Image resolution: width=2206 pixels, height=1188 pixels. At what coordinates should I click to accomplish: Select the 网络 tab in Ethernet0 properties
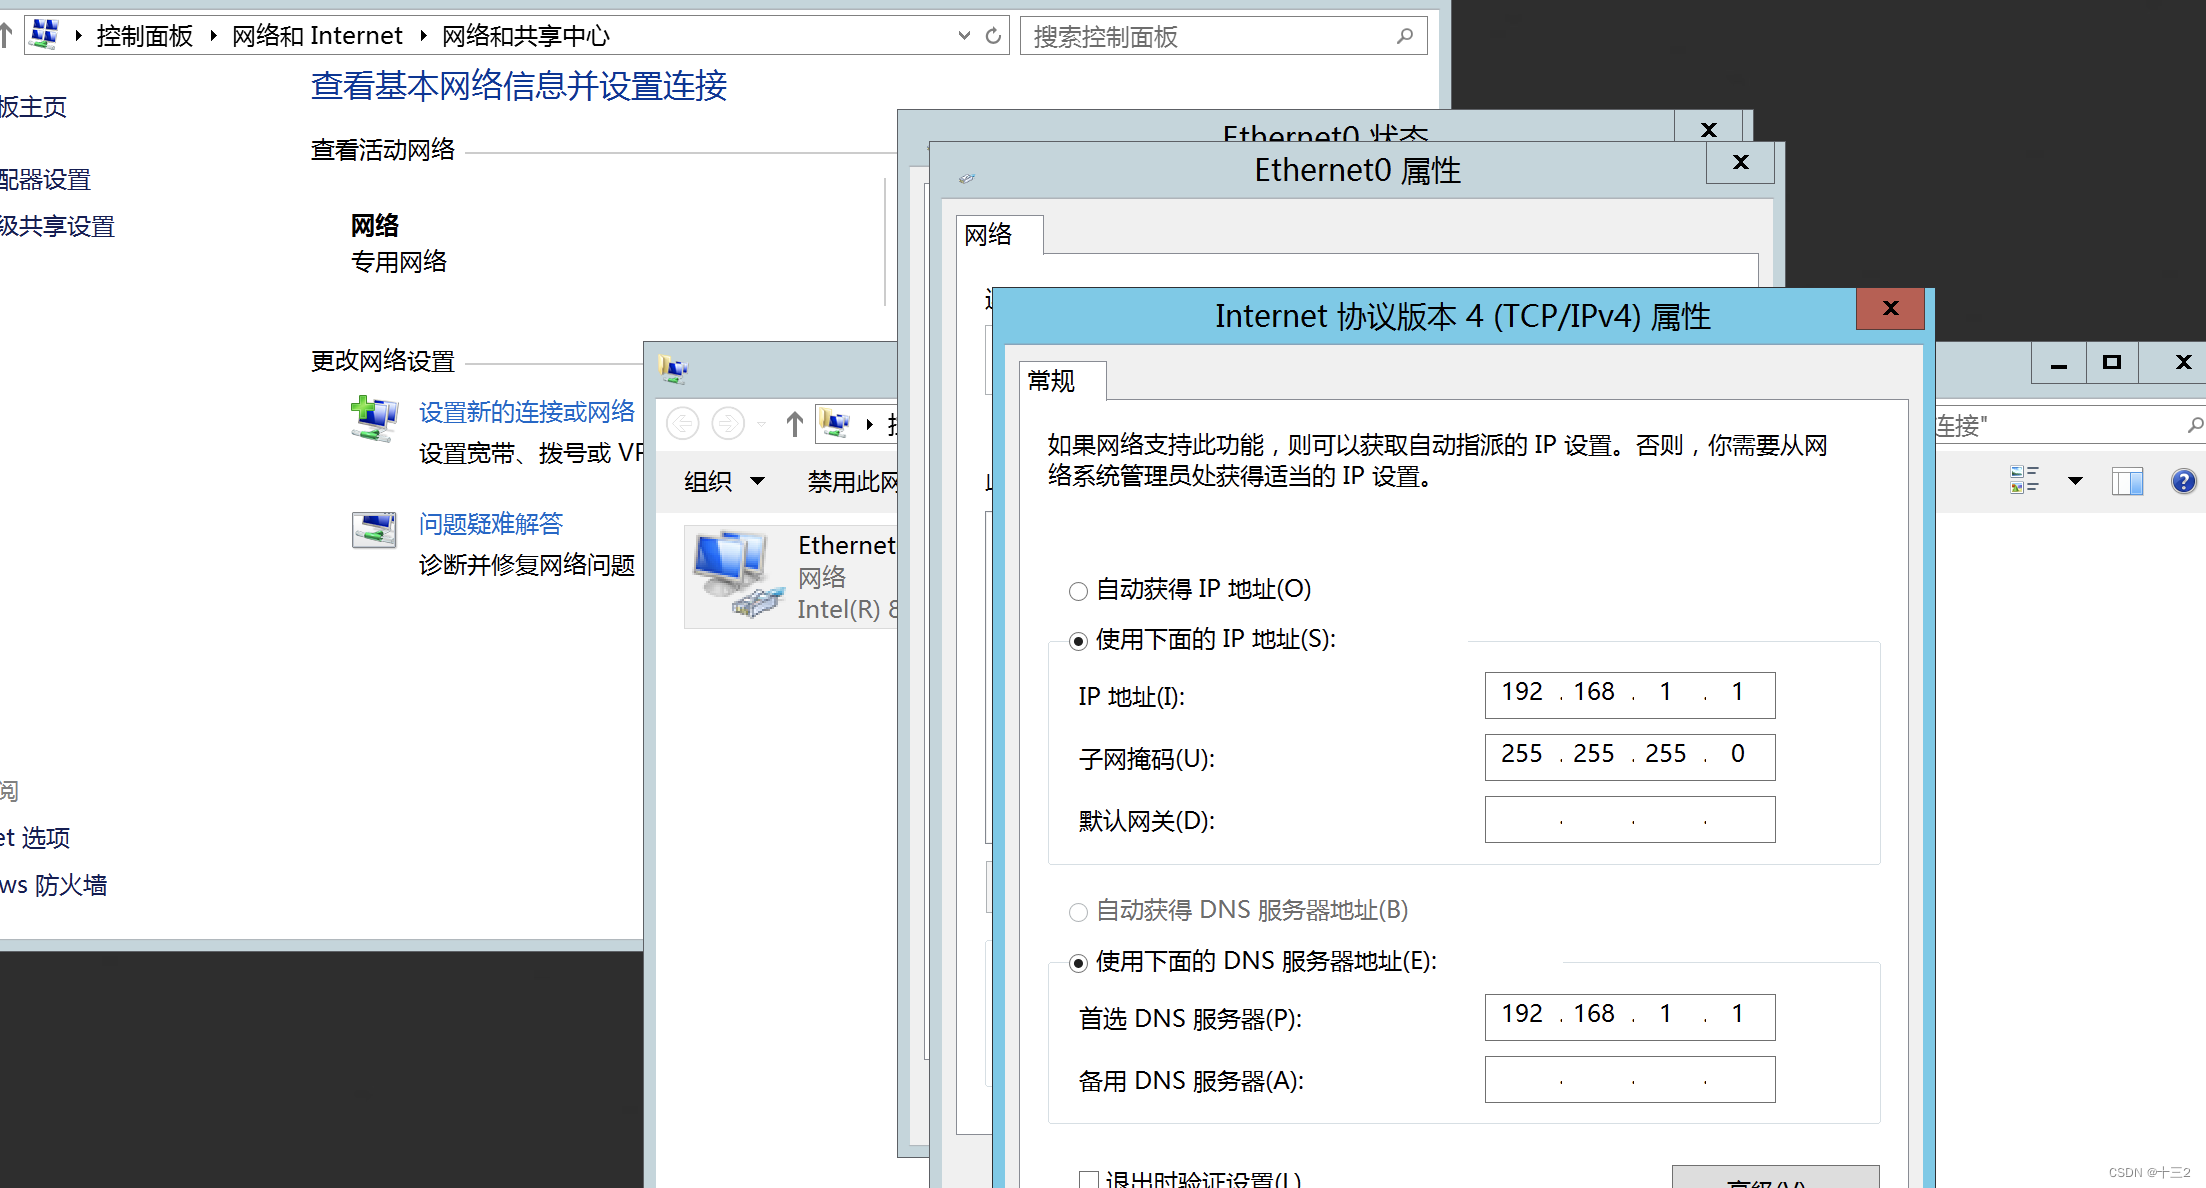click(988, 235)
